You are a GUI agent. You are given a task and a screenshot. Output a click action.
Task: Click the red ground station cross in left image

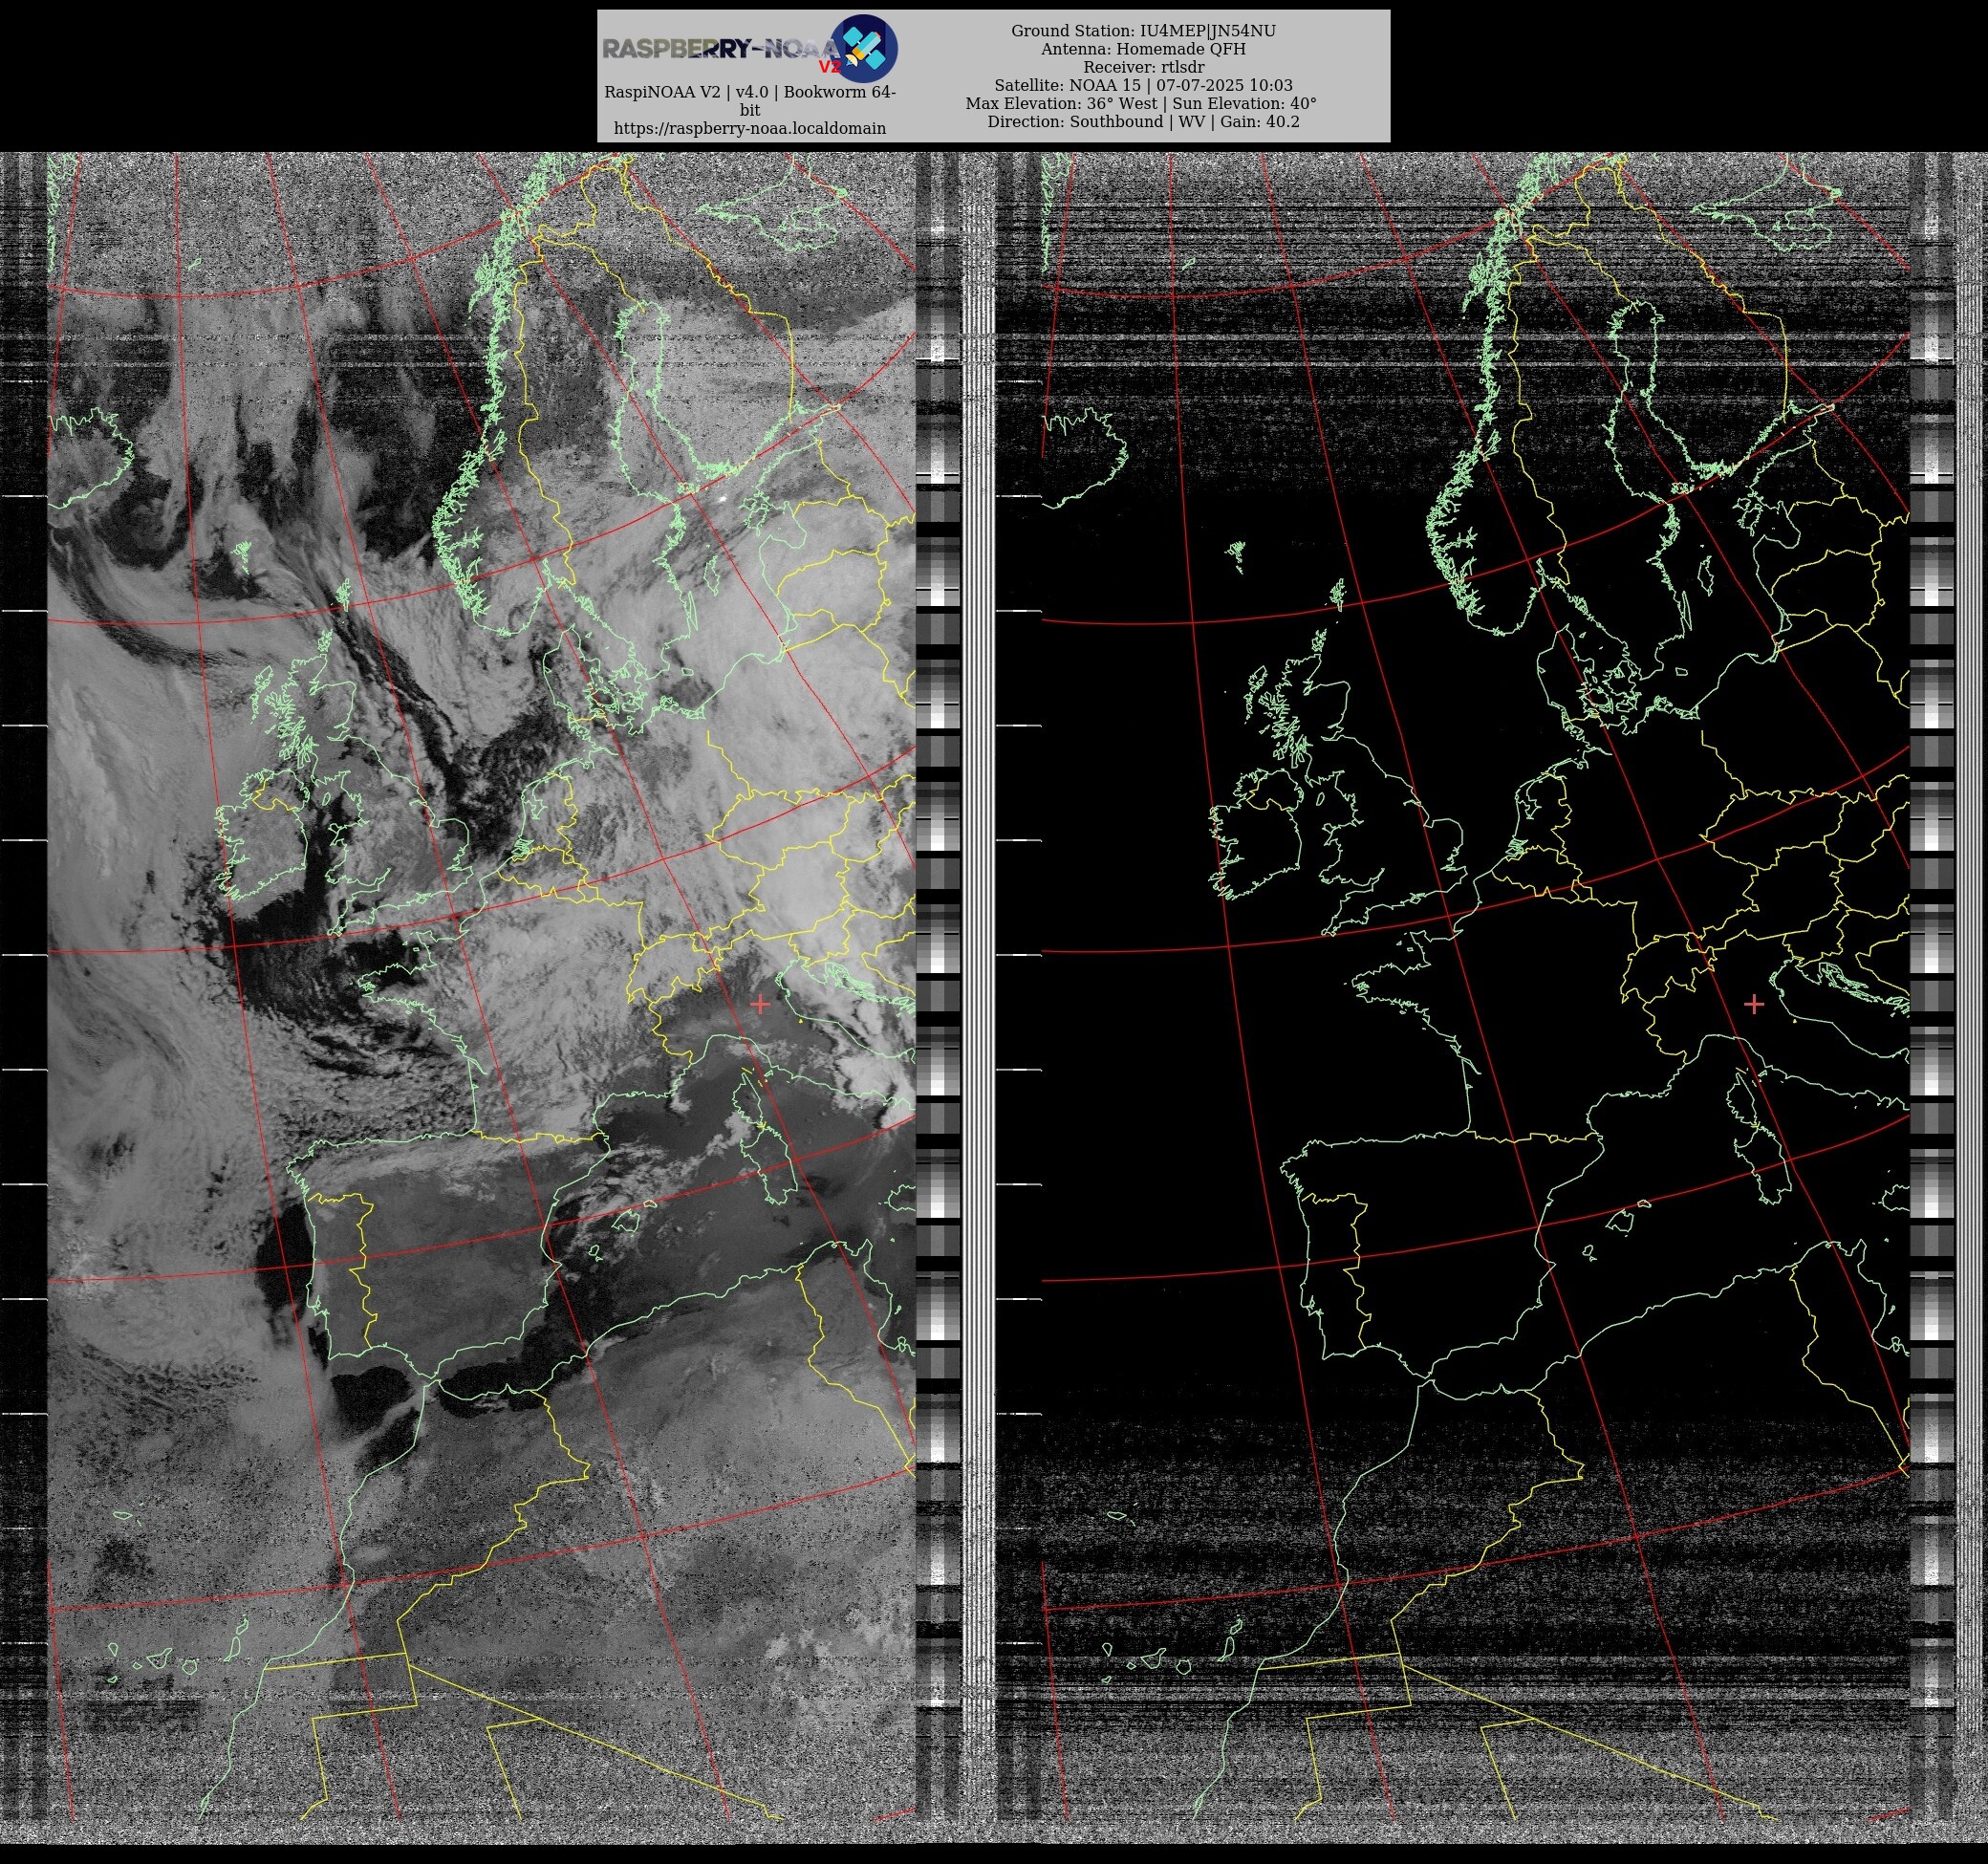tap(760, 1004)
